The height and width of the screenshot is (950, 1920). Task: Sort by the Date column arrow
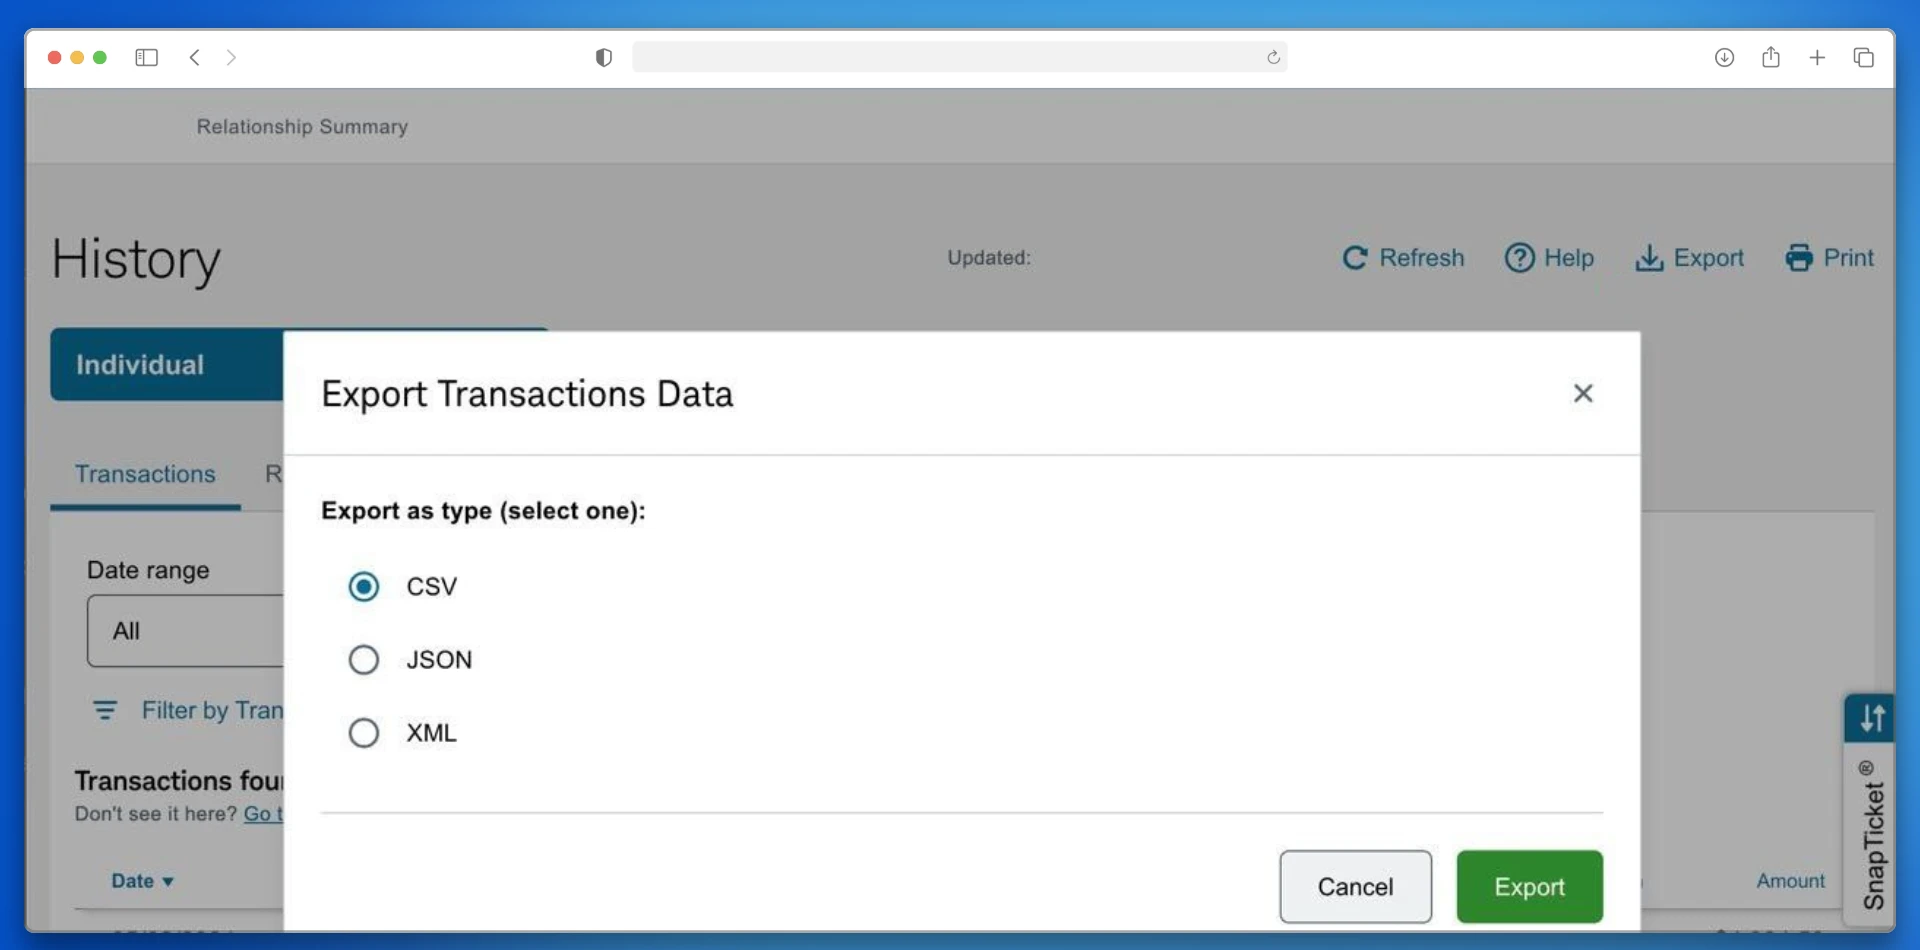168,882
